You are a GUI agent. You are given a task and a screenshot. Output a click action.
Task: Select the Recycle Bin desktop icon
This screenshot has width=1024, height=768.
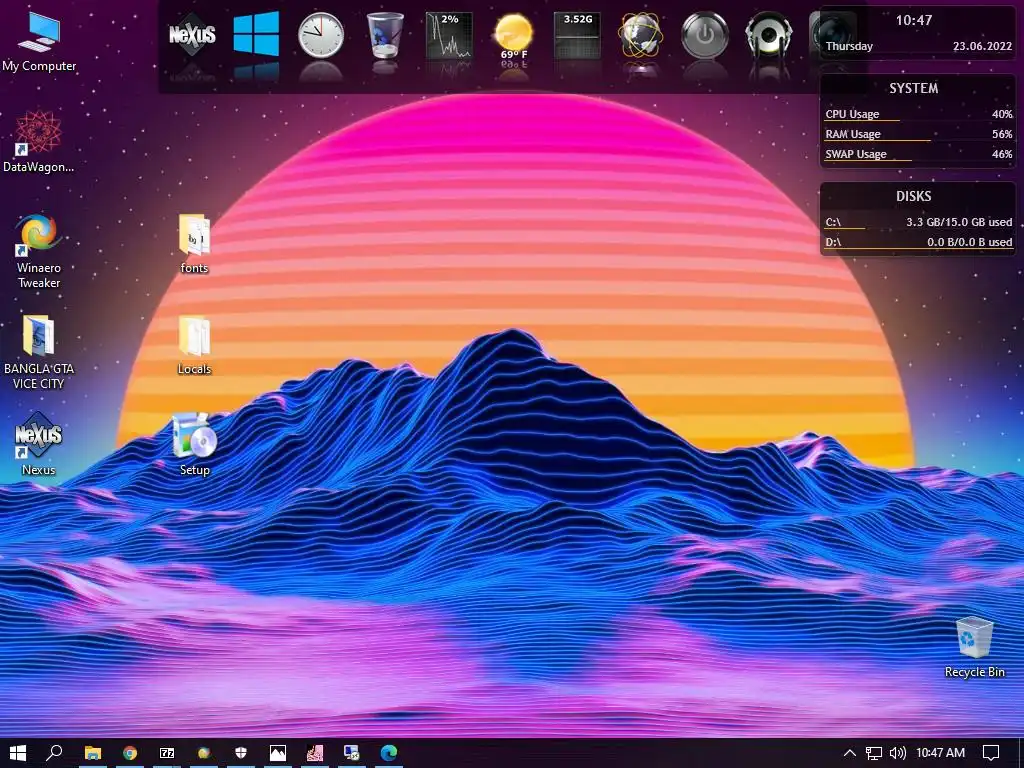974,647
